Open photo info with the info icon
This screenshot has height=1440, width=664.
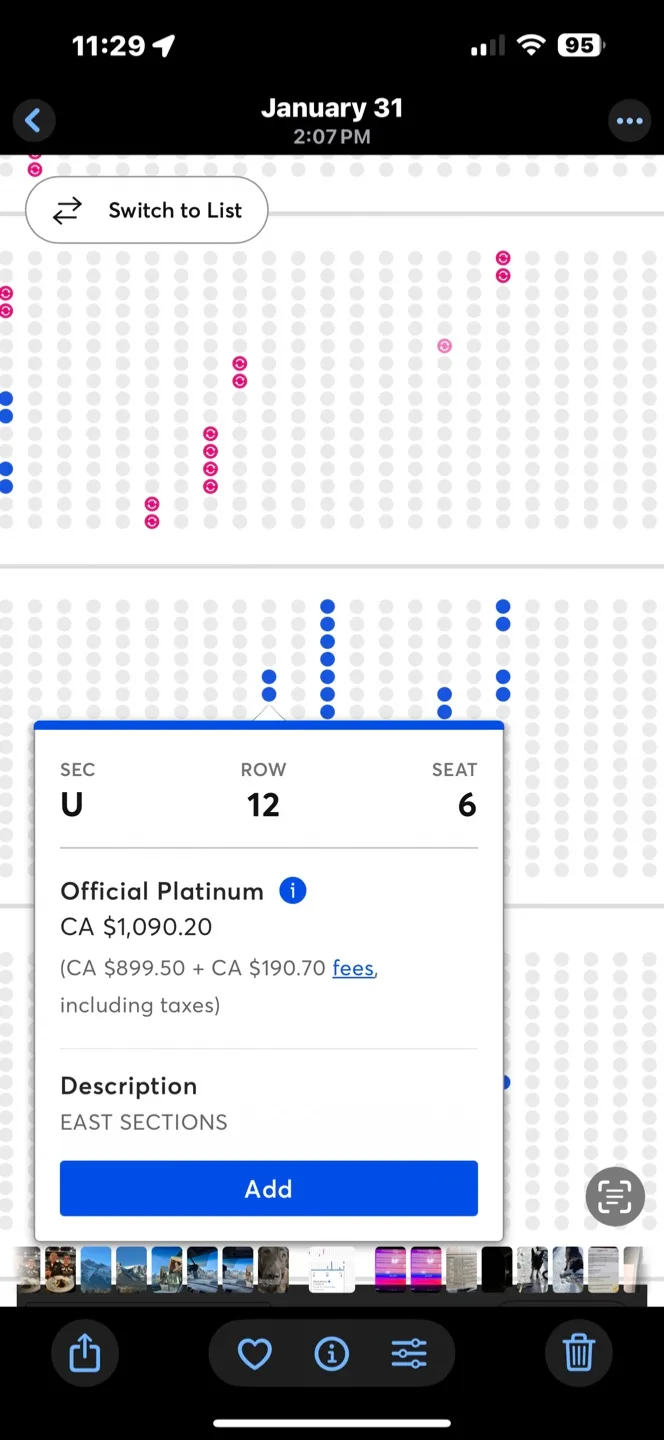pyautogui.click(x=331, y=1353)
